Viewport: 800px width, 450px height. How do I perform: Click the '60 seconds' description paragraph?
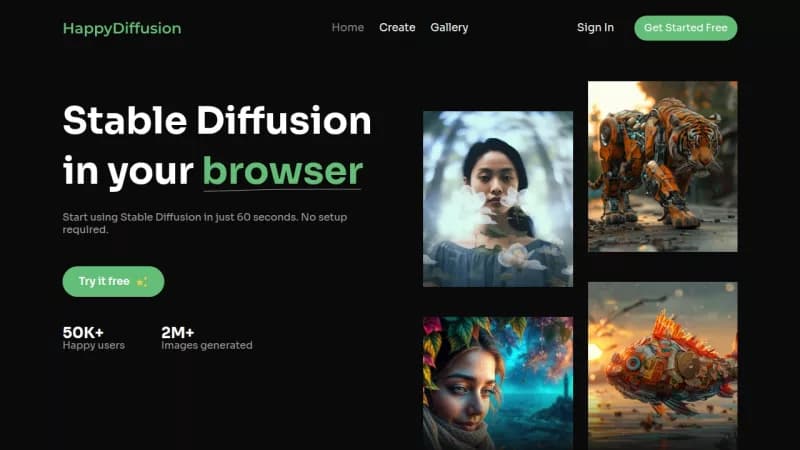pyautogui.click(x=205, y=223)
